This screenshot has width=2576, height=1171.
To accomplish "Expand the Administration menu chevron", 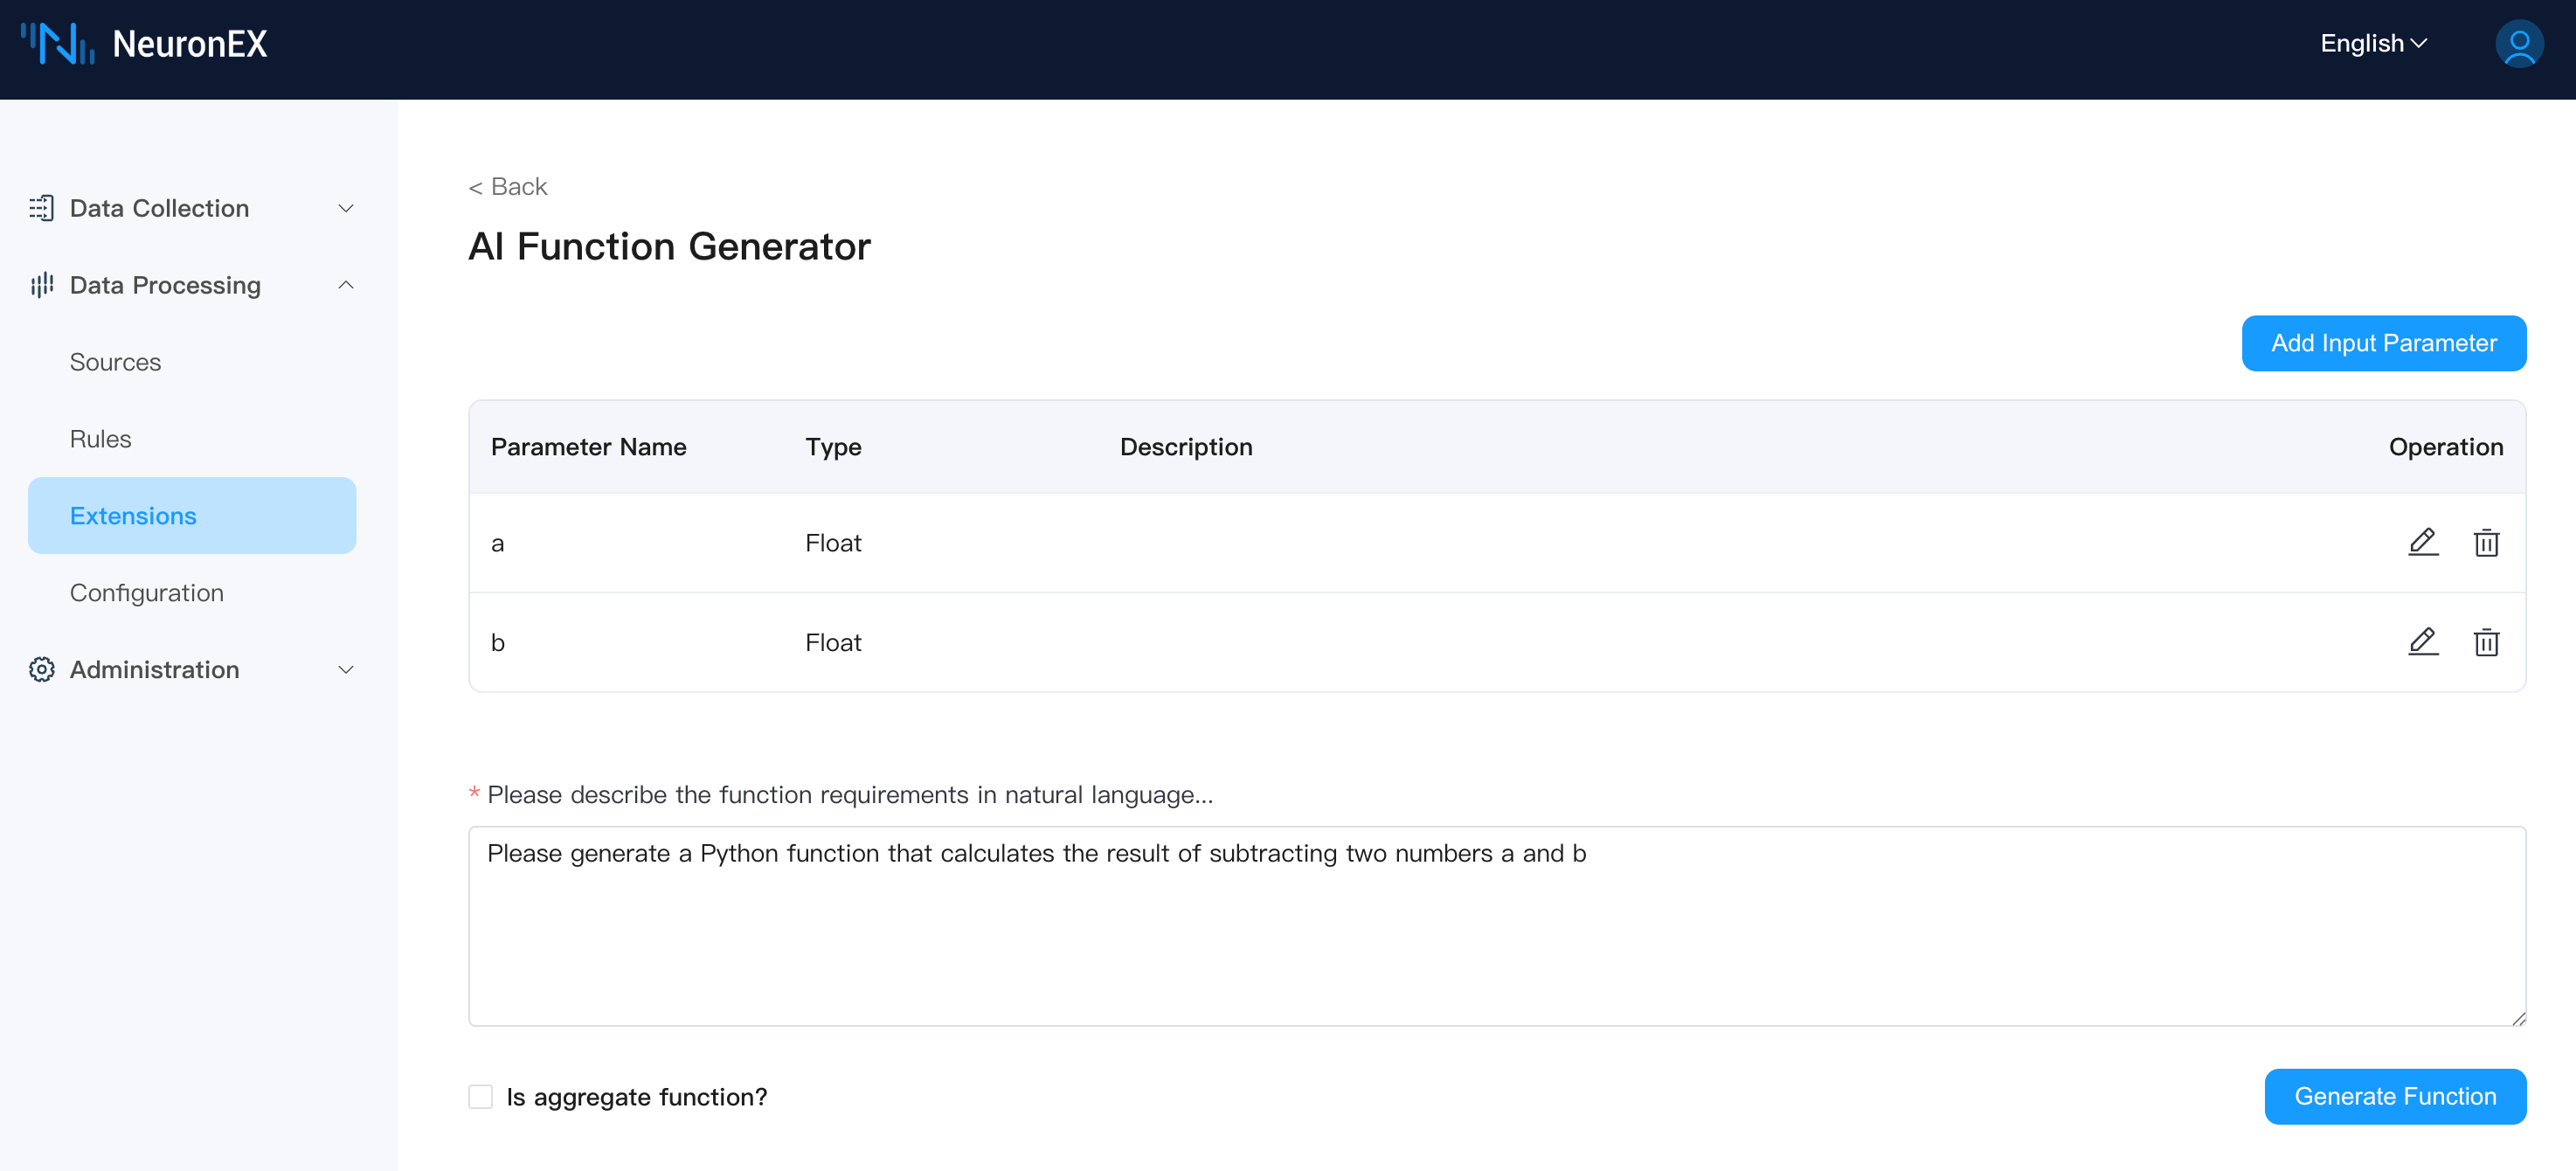I will (346, 669).
